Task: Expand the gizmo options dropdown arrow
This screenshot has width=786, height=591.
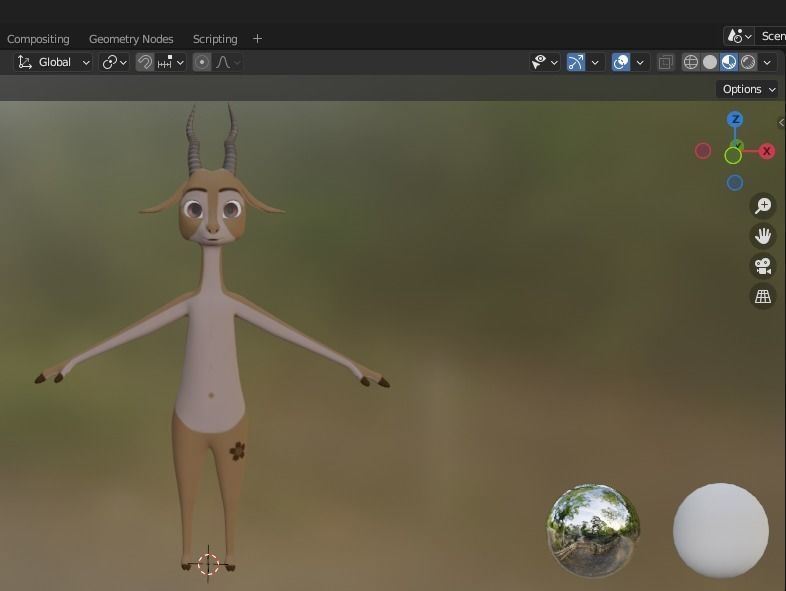Action: click(595, 62)
